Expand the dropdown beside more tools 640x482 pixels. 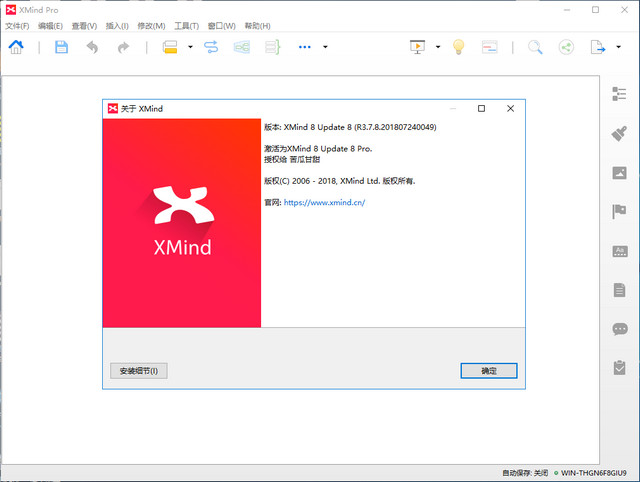(x=325, y=47)
